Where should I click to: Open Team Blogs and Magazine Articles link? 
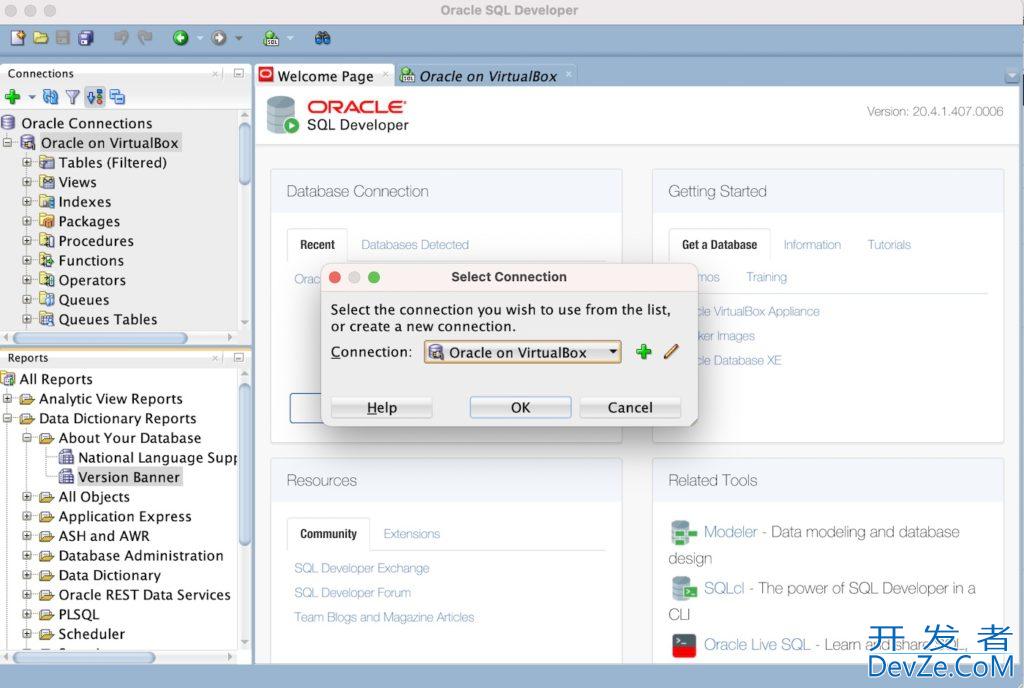pyautogui.click(x=384, y=617)
